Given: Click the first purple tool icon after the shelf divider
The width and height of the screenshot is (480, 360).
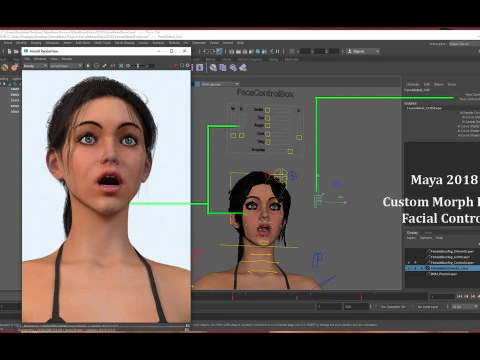Looking at the screenshot, I should pyautogui.click(x=213, y=68).
